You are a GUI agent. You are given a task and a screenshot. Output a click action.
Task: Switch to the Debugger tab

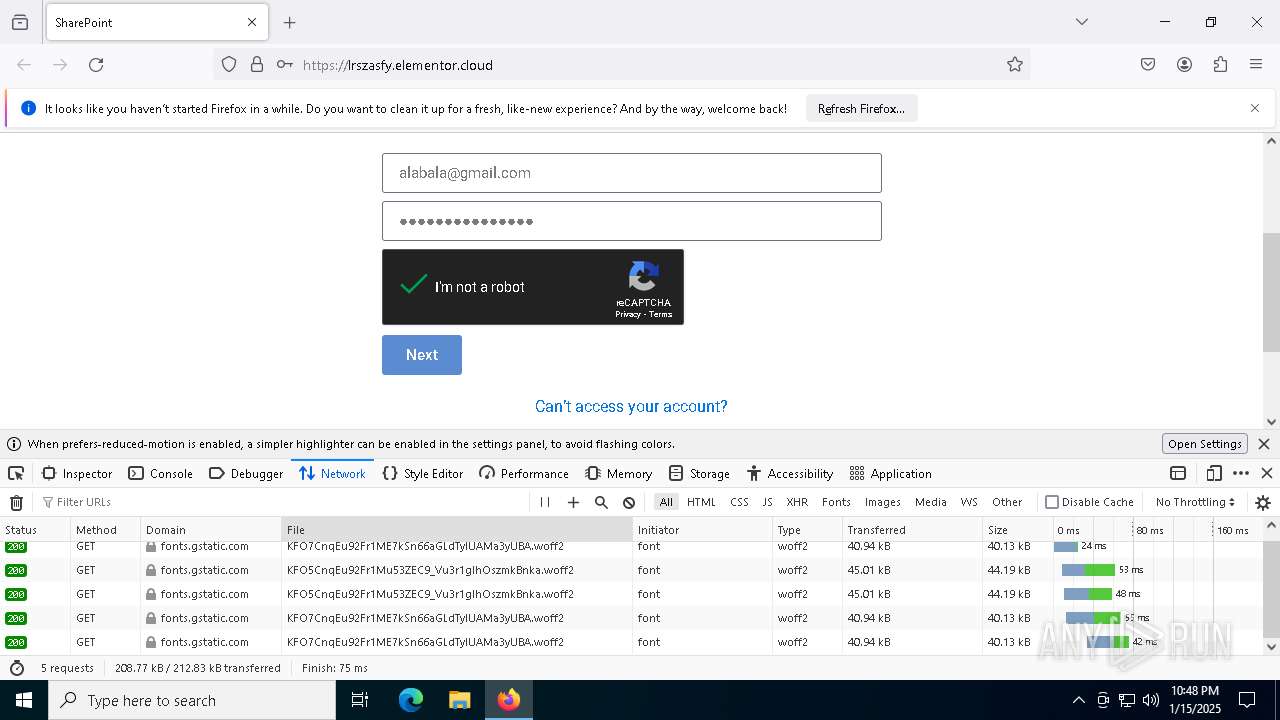(x=246, y=474)
